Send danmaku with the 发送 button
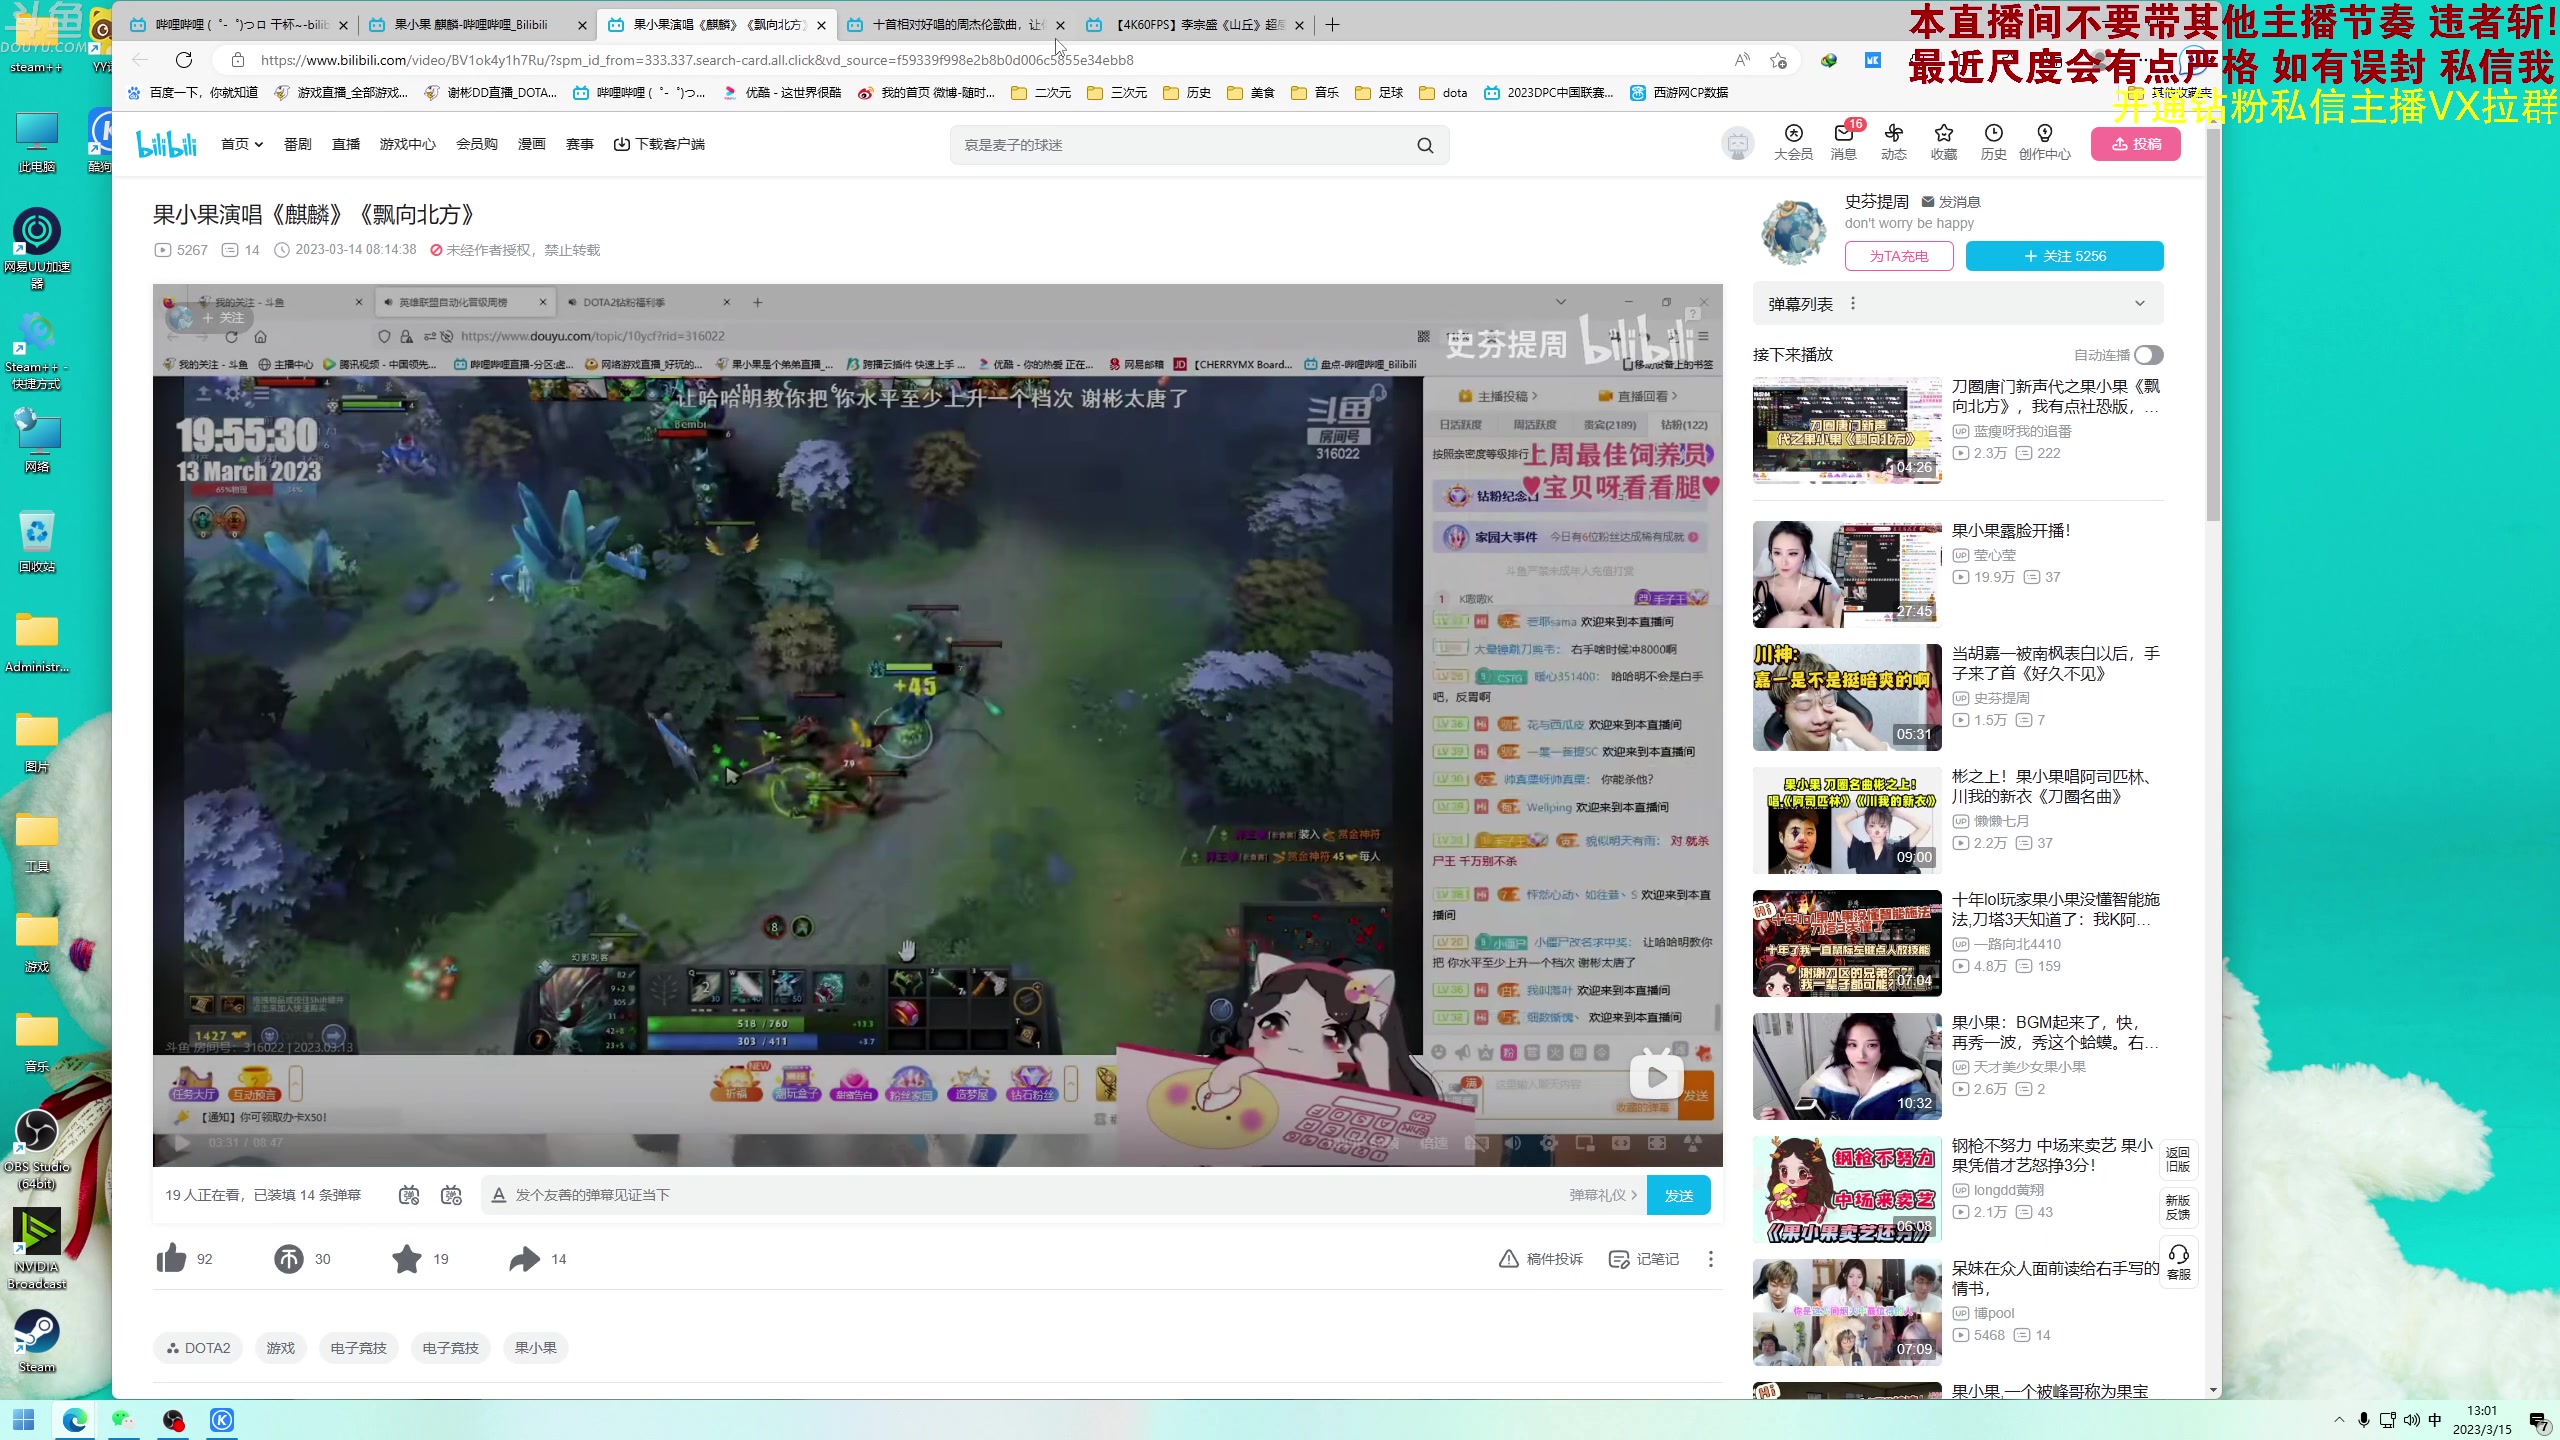This screenshot has width=2560, height=1440. coord(1678,1195)
